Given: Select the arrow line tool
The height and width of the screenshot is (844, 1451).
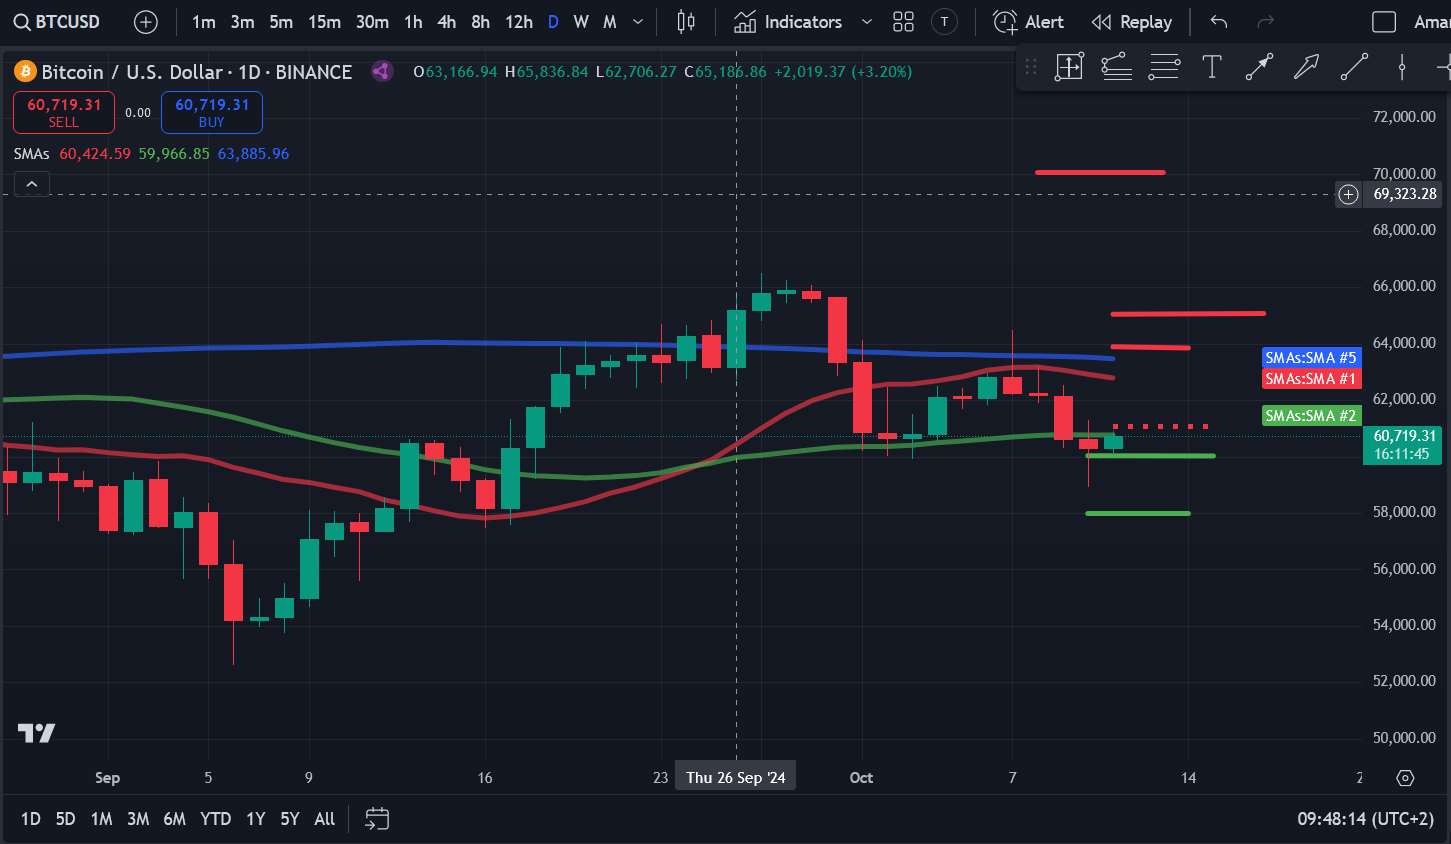Looking at the screenshot, I should pyautogui.click(x=1259, y=67).
